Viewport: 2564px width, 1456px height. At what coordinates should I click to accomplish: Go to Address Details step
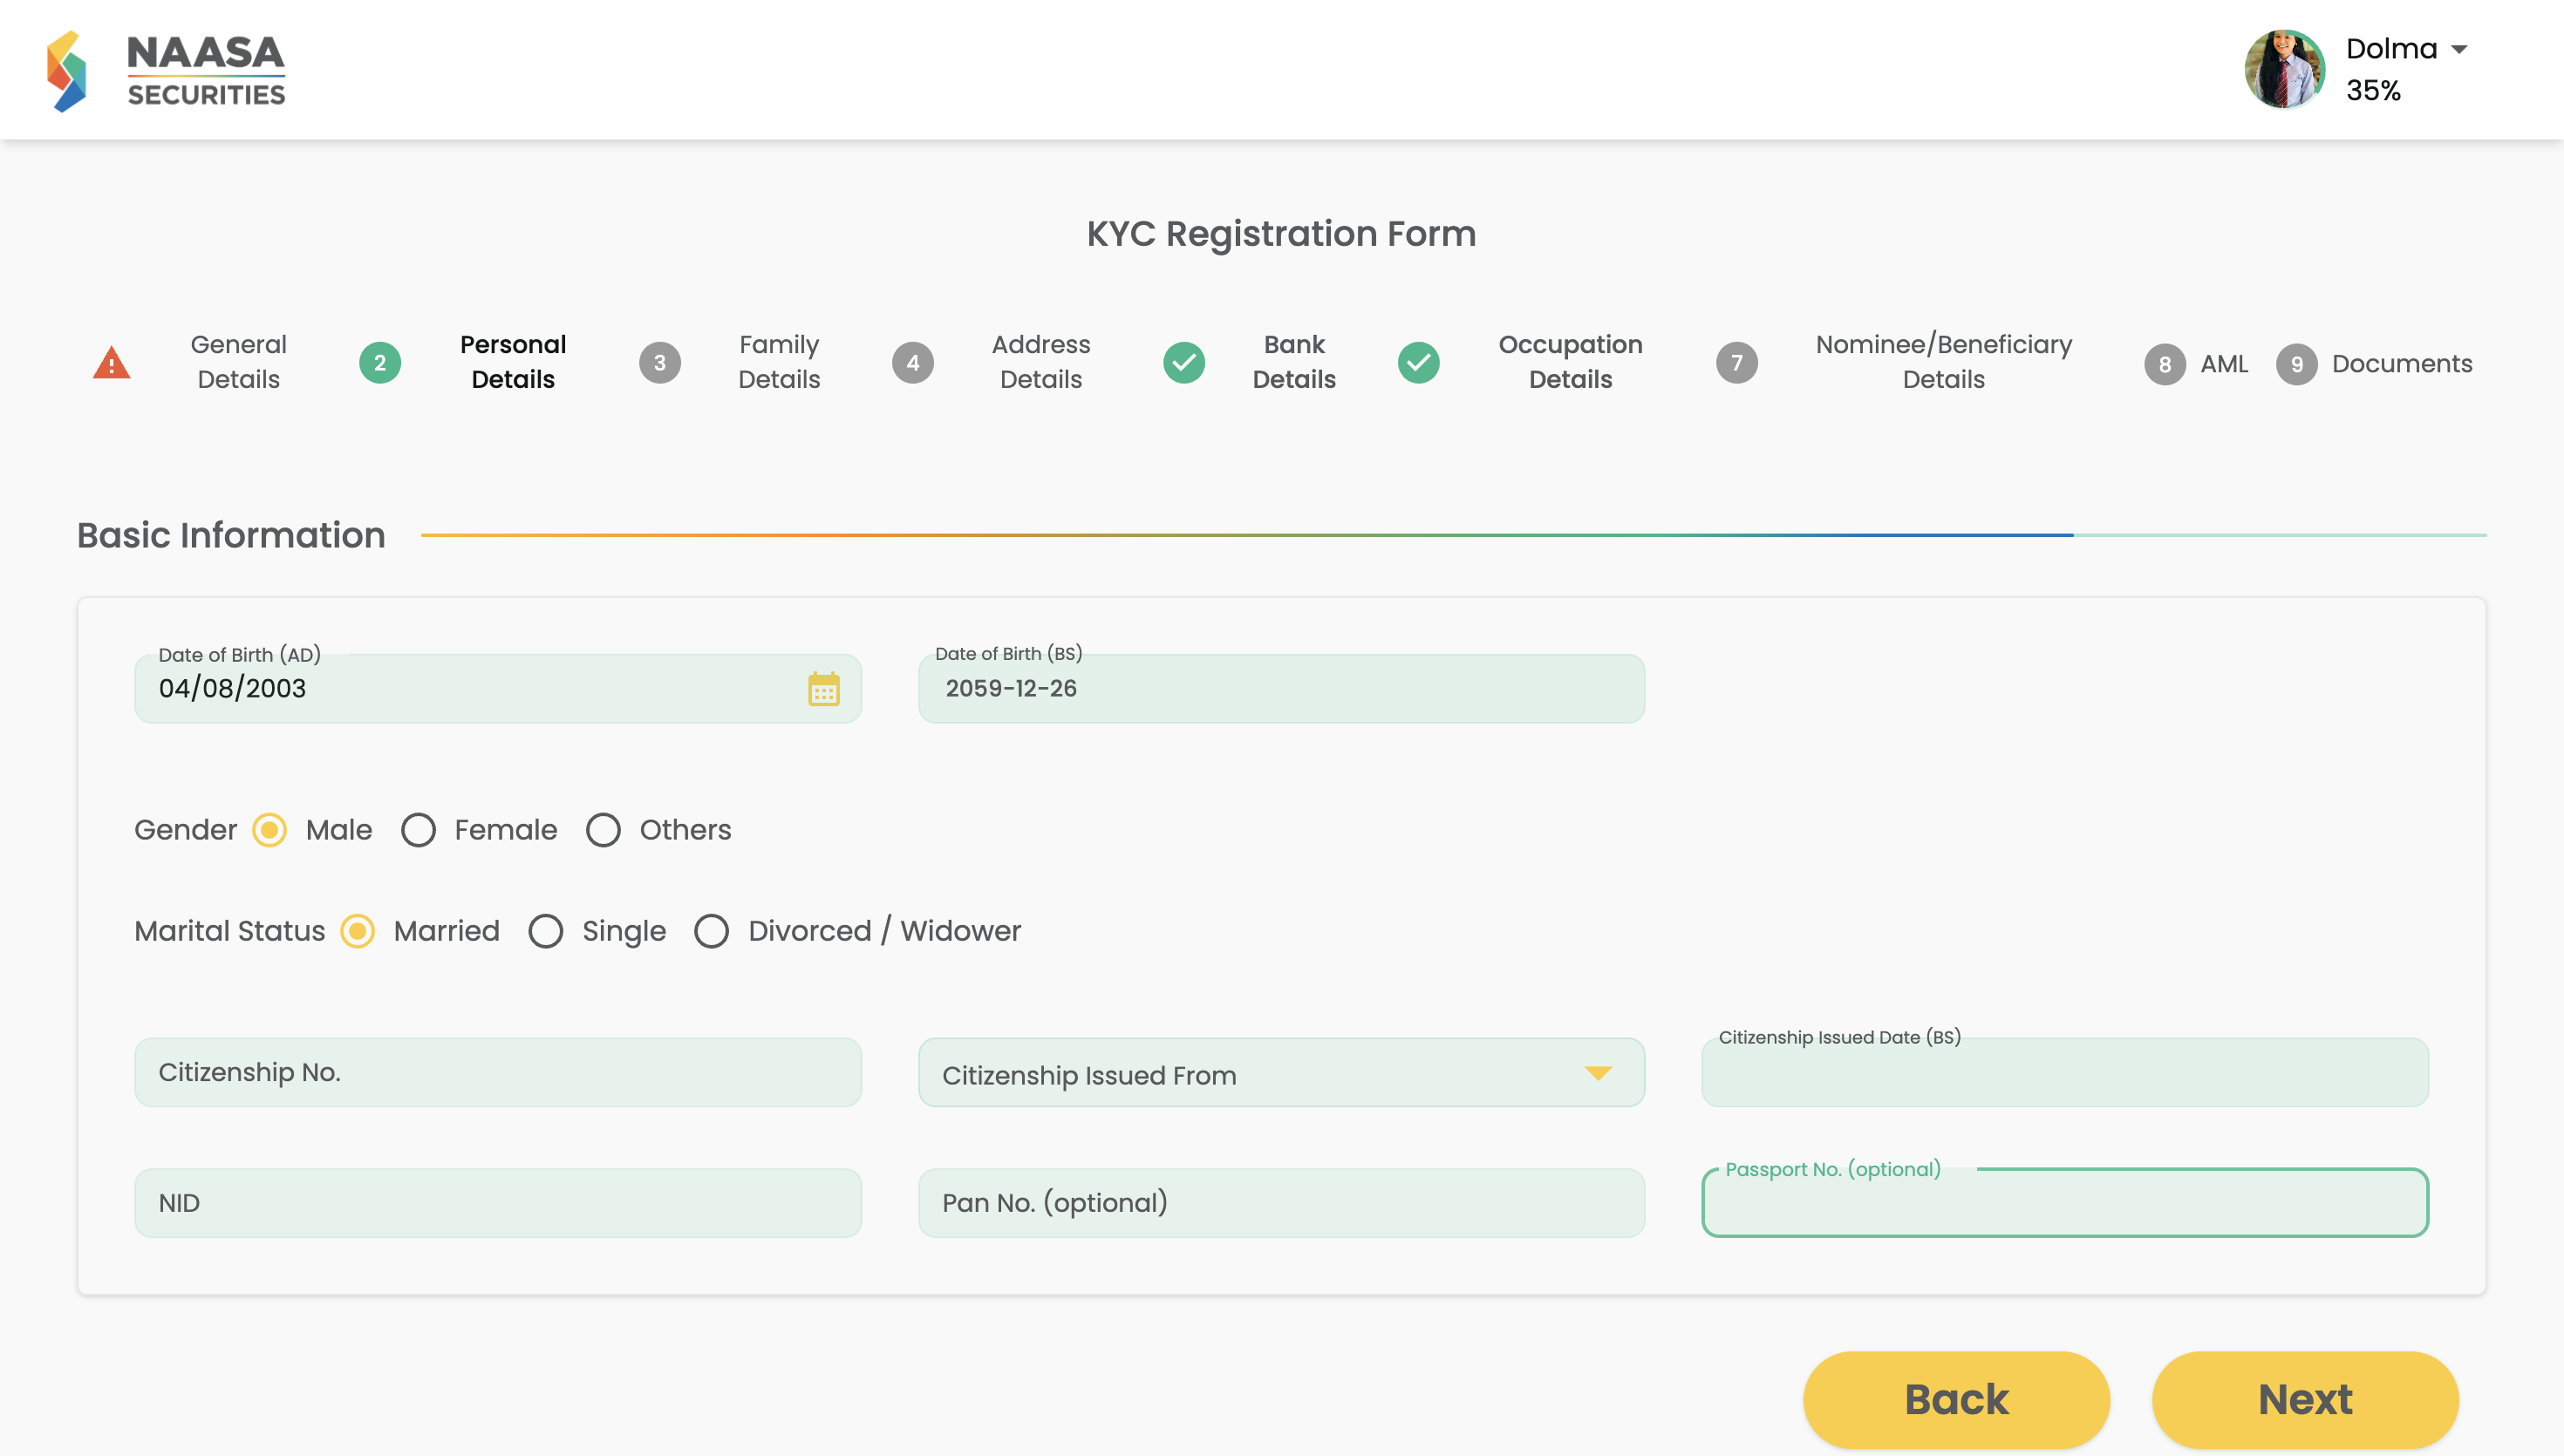(x=1041, y=362)
